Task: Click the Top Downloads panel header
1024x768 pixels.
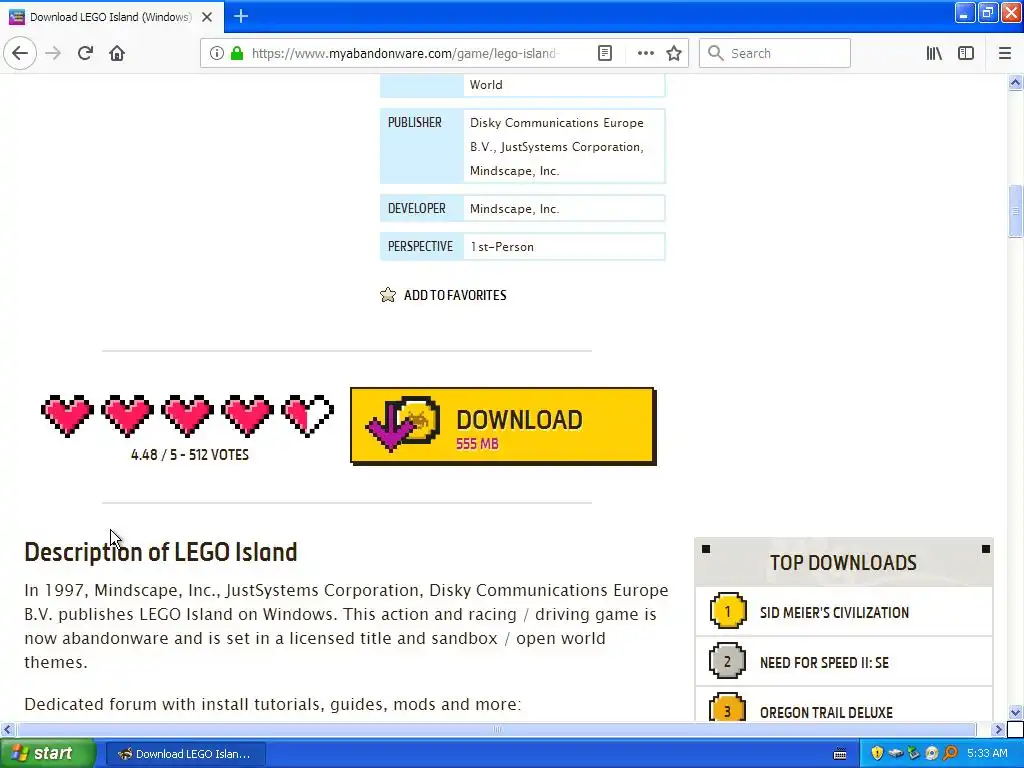Action: pyautogui.click(x=844, y=562)
